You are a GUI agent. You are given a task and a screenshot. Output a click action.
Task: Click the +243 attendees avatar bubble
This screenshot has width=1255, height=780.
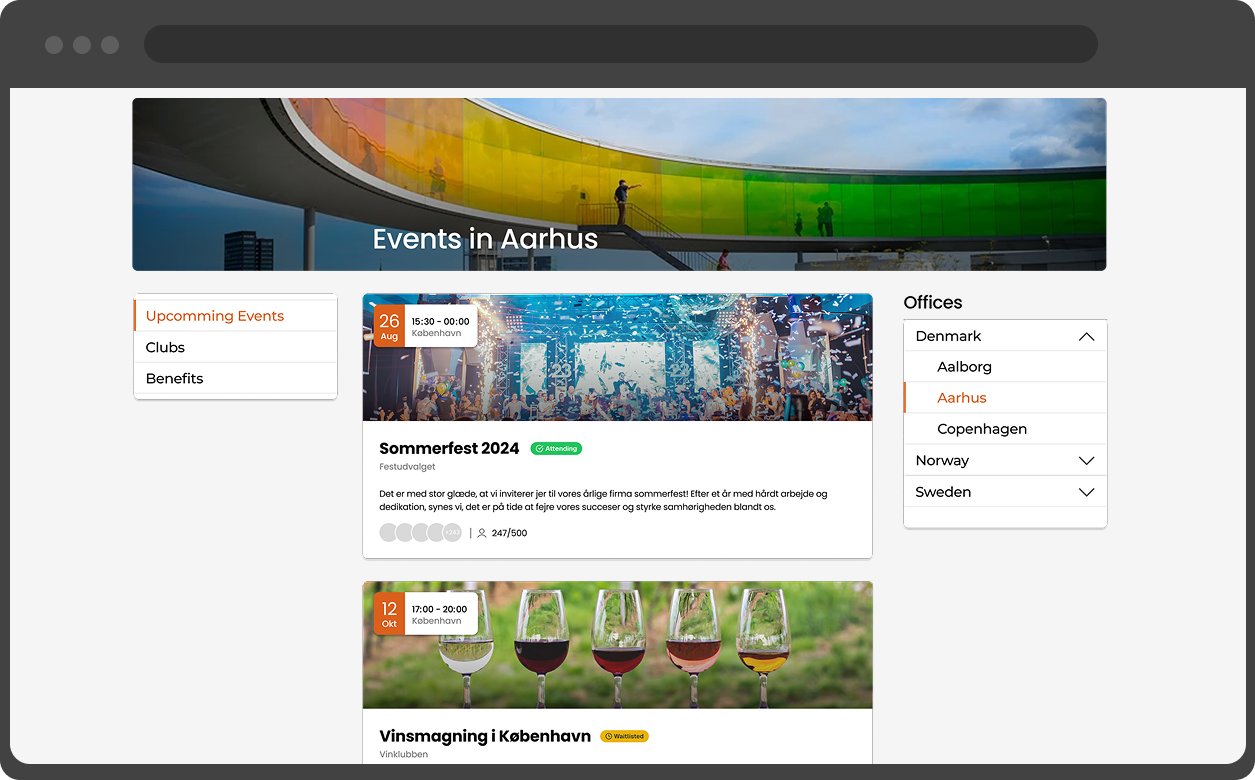(x=452, y=533)
